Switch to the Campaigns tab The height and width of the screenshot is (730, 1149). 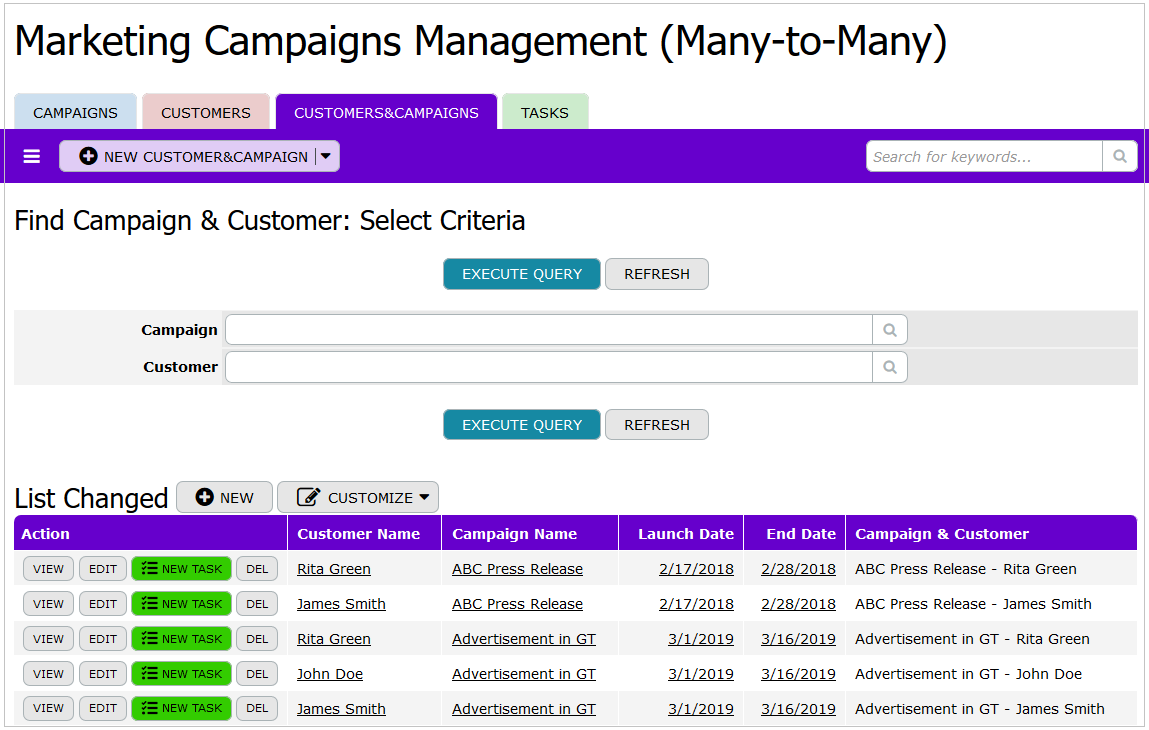click(75, 113)
